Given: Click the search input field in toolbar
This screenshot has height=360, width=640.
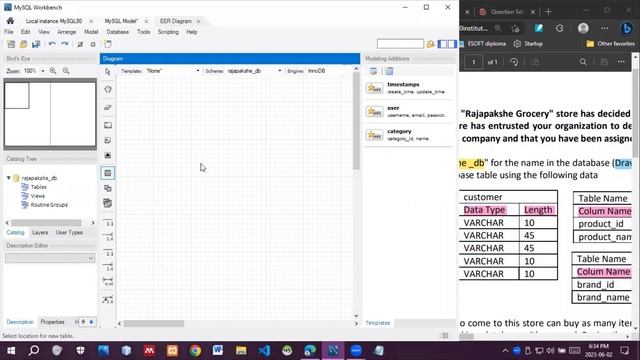Looking at the screenshot, I should [x=400, y=44].
